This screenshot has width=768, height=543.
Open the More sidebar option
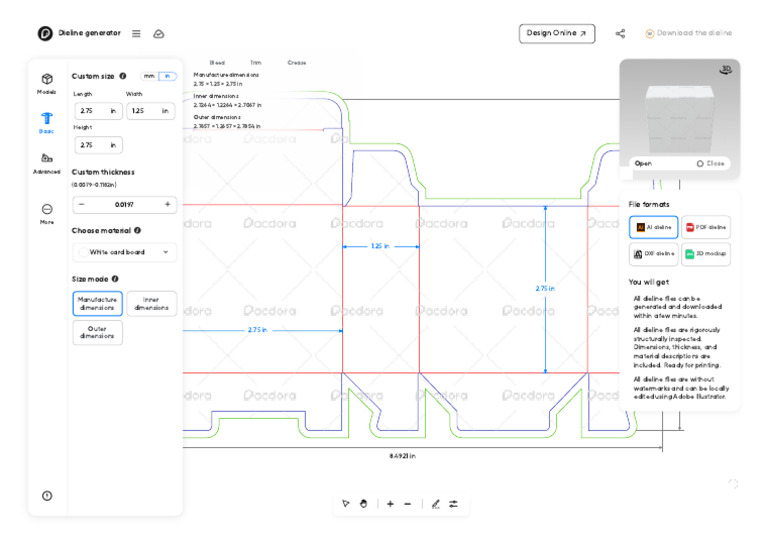47,214
